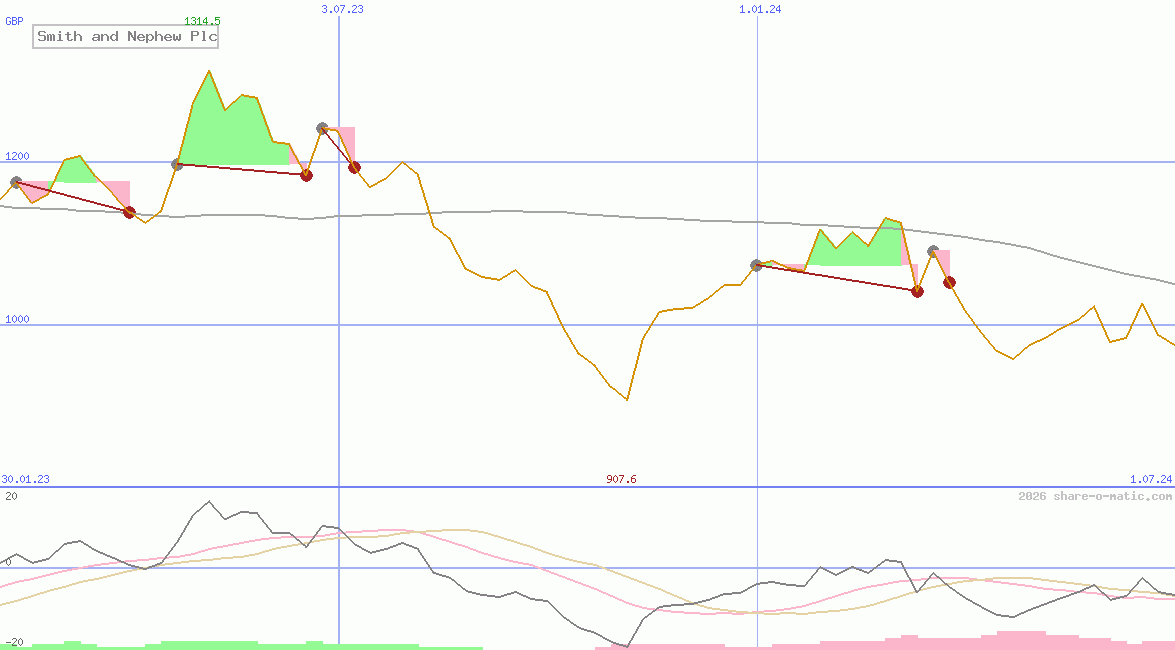
Task: Select the gray entry marker starting the late-2023 trade
Action: (x=757, y=264)
